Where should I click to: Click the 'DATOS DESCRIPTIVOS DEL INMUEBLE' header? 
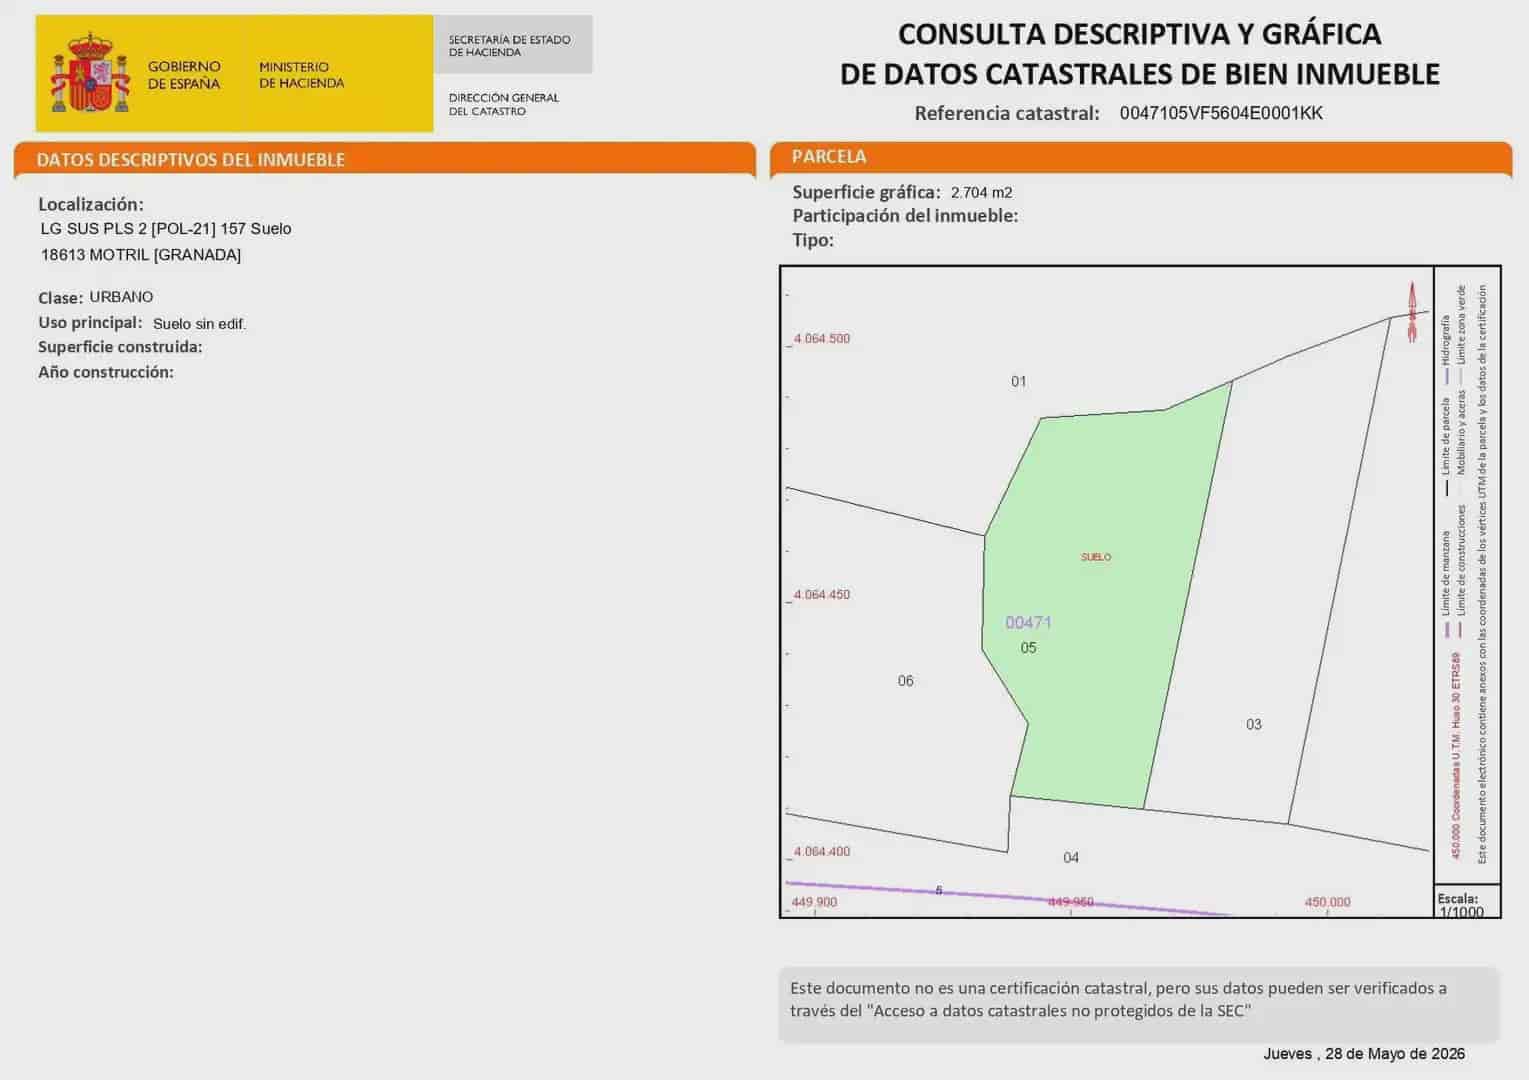coord(190,160)
